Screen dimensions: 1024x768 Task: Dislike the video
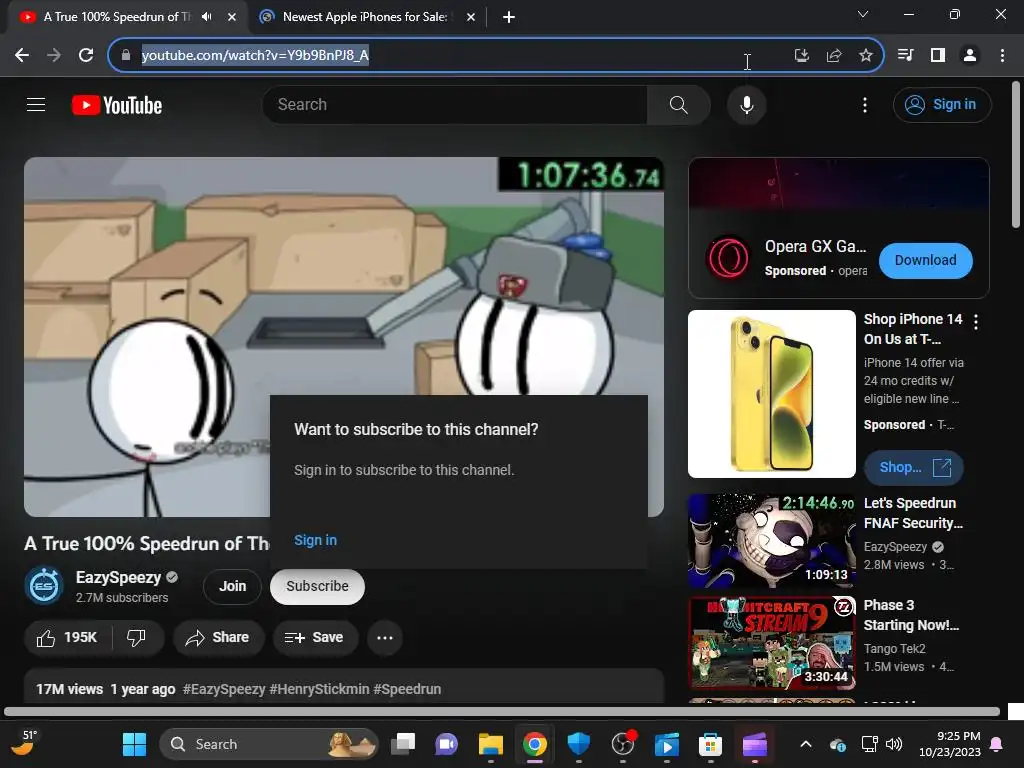(136, 637)
